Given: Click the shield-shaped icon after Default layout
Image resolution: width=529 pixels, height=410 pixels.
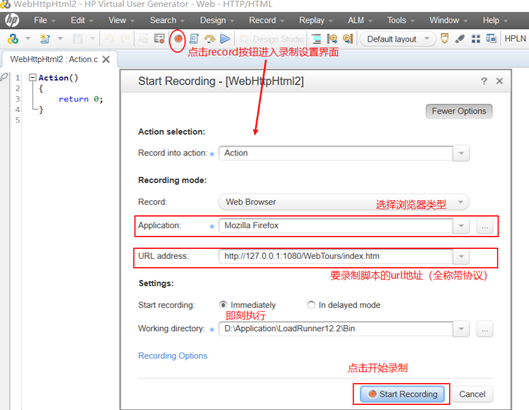Looking at the screenshot, I should [445, 39].
